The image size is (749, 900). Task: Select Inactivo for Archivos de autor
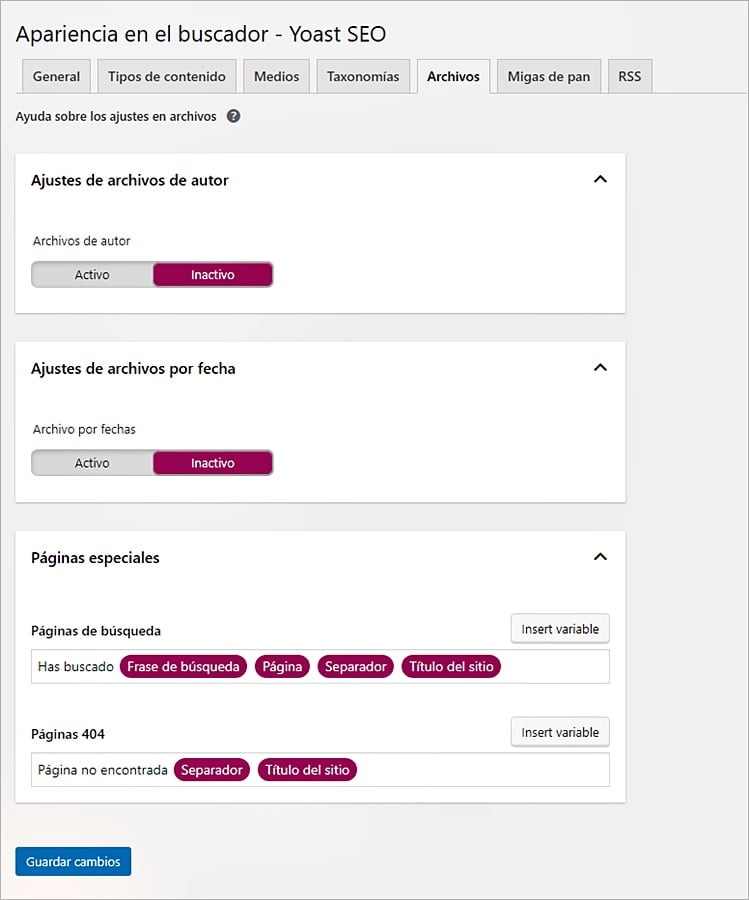pos(212,275)
